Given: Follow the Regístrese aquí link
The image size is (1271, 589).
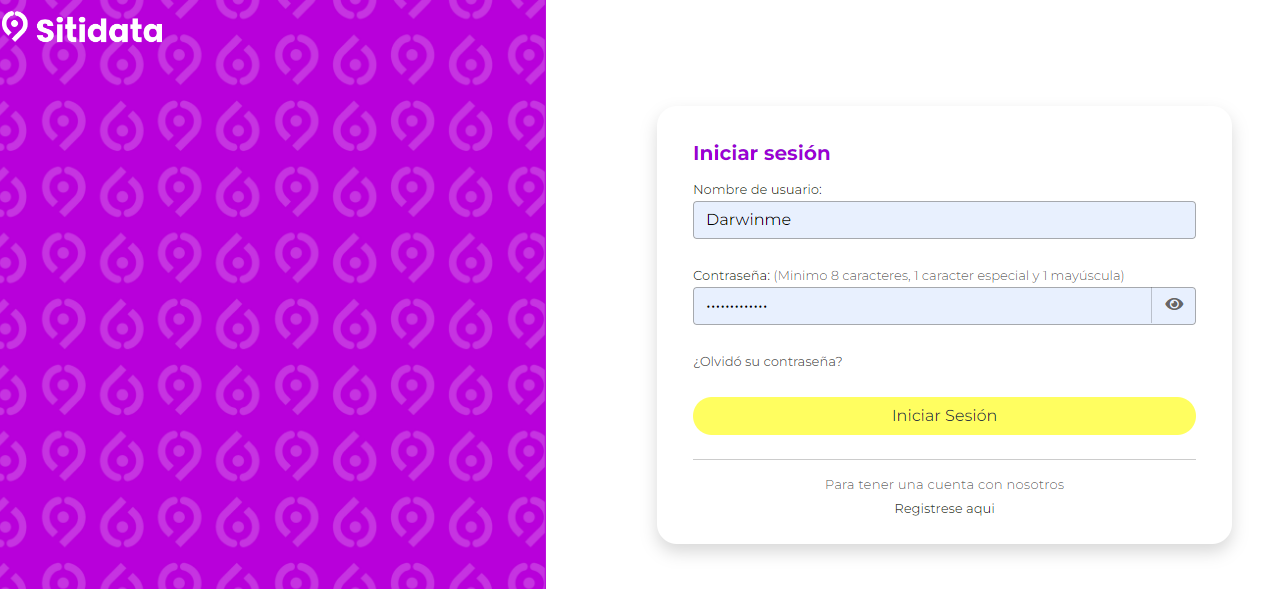Looking at the screenshot, I should tap(944, 508).
